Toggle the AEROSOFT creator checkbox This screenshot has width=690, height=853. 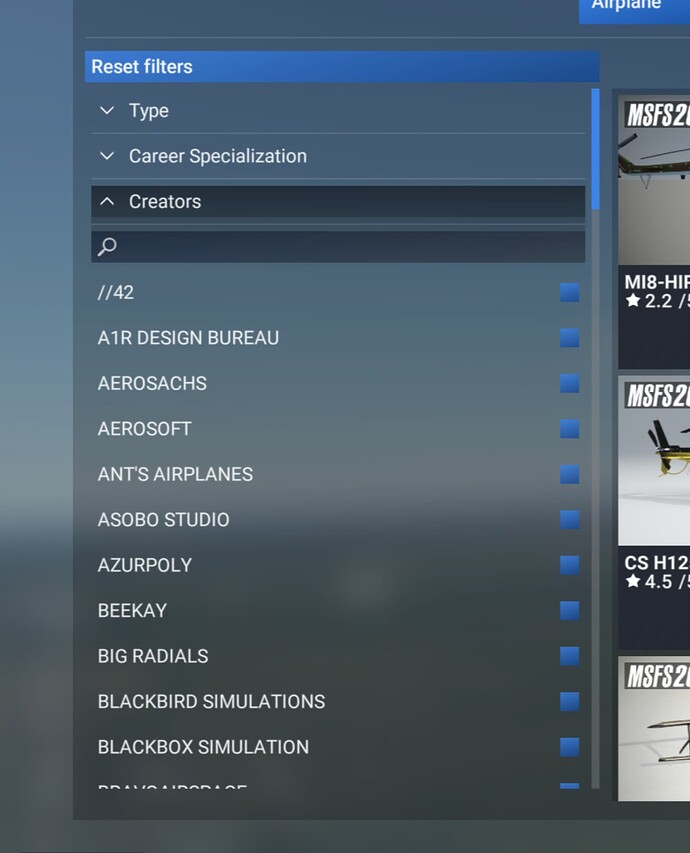569,429
